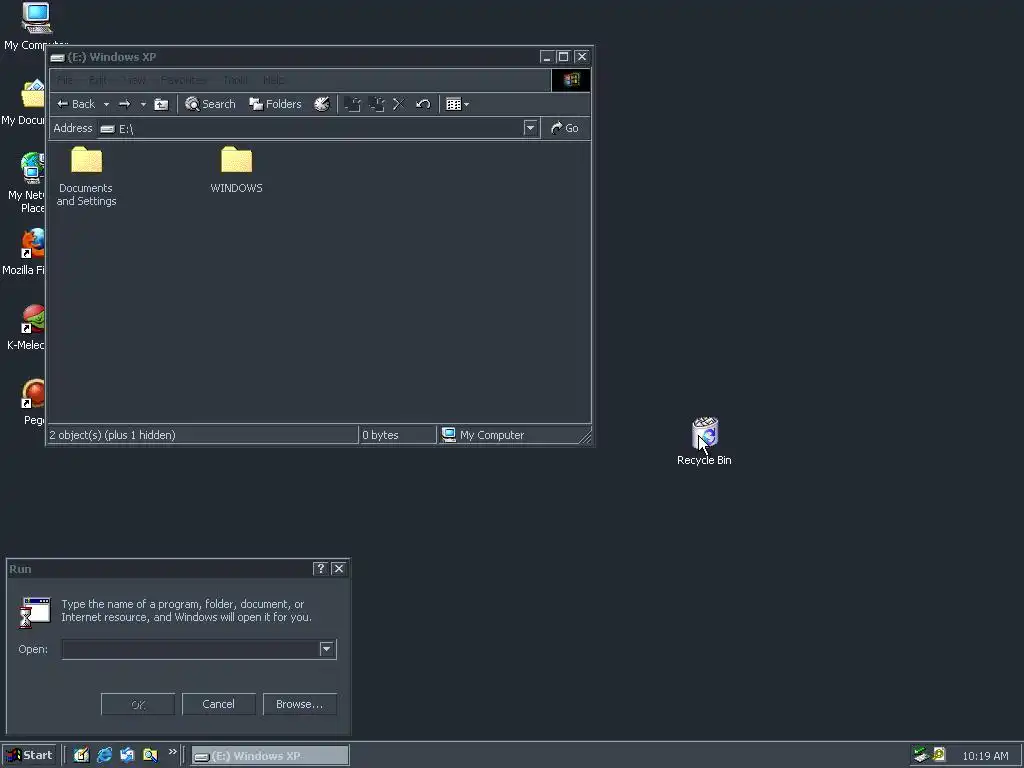Image resolution: width=1024 pixels, height=768 pixels.
Task: Open the Favorites menu
Action: pos(183,80)
